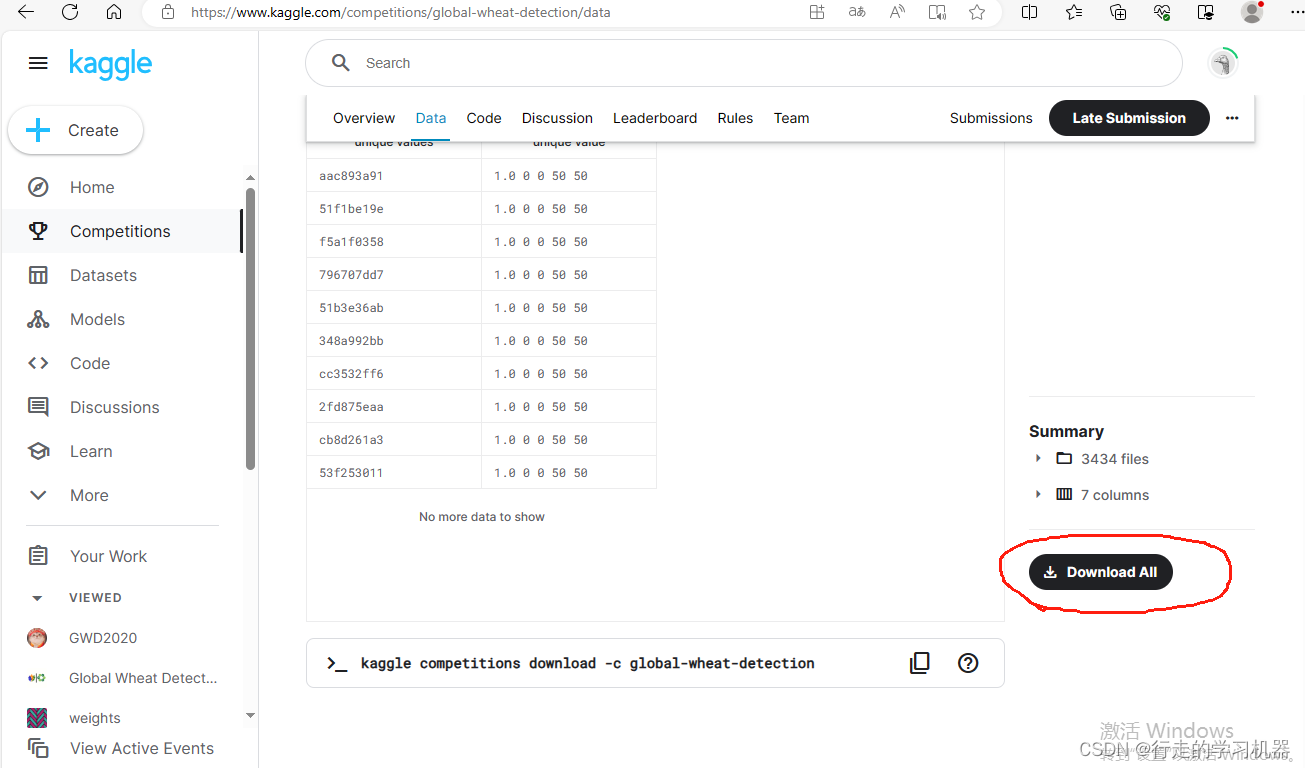Viewport: 1305px width, 768px height.
Task: Click the Kaggle search field
Action: point(700,62)
